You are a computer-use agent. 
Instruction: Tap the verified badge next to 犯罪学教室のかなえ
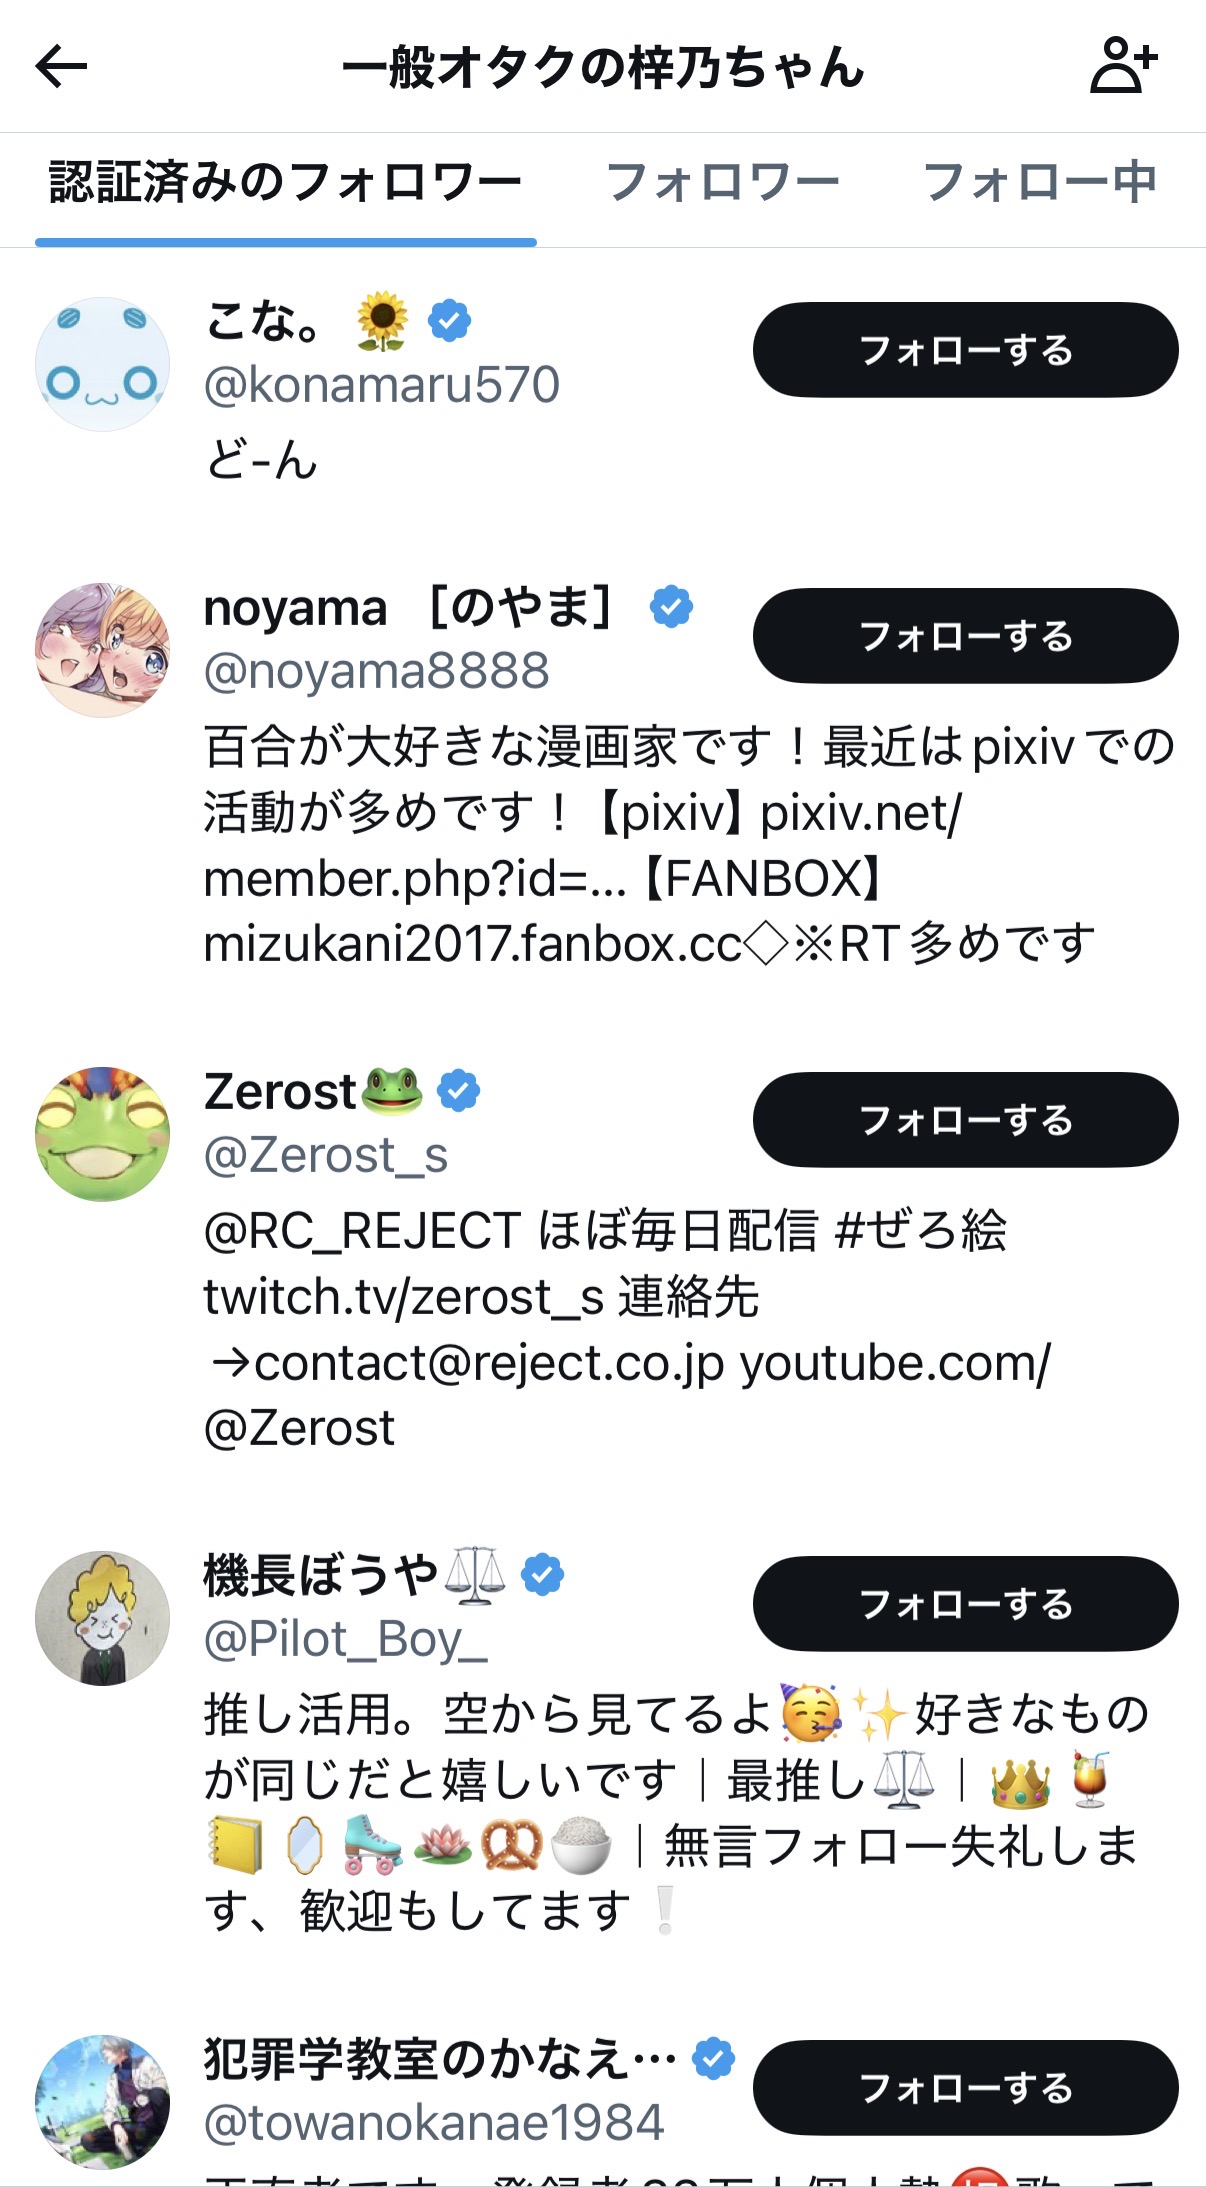tap(714, 2059)
